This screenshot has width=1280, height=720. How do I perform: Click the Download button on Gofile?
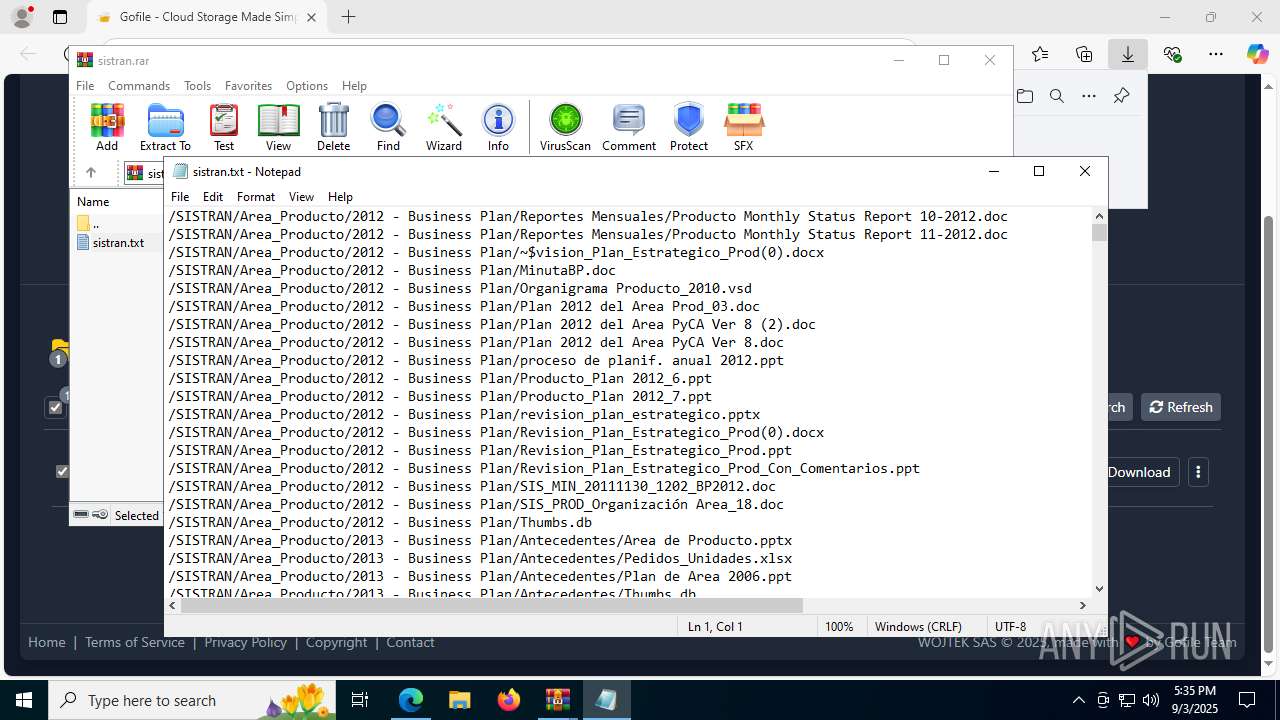[1139, 472]
